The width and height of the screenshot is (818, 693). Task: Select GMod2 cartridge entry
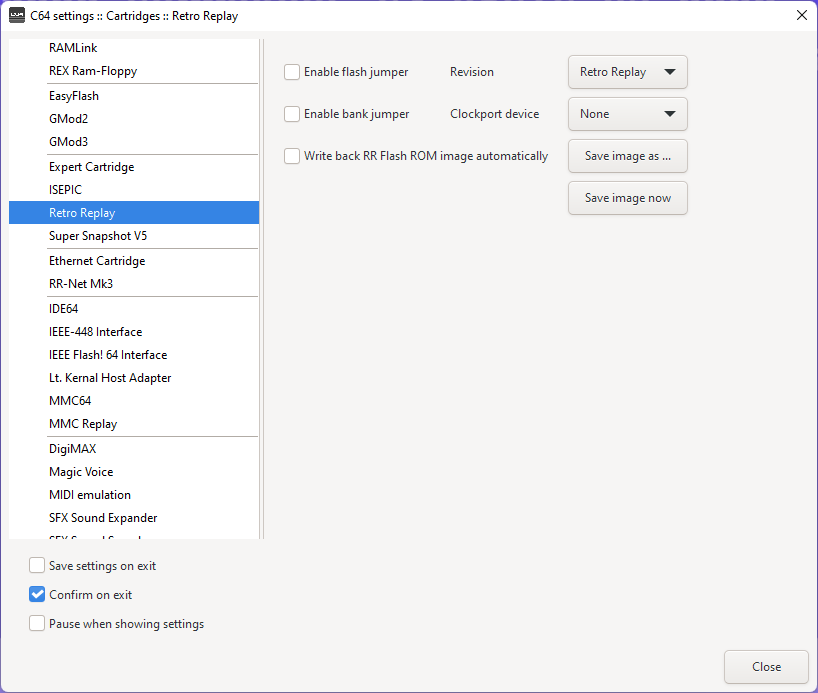(134, 119)
